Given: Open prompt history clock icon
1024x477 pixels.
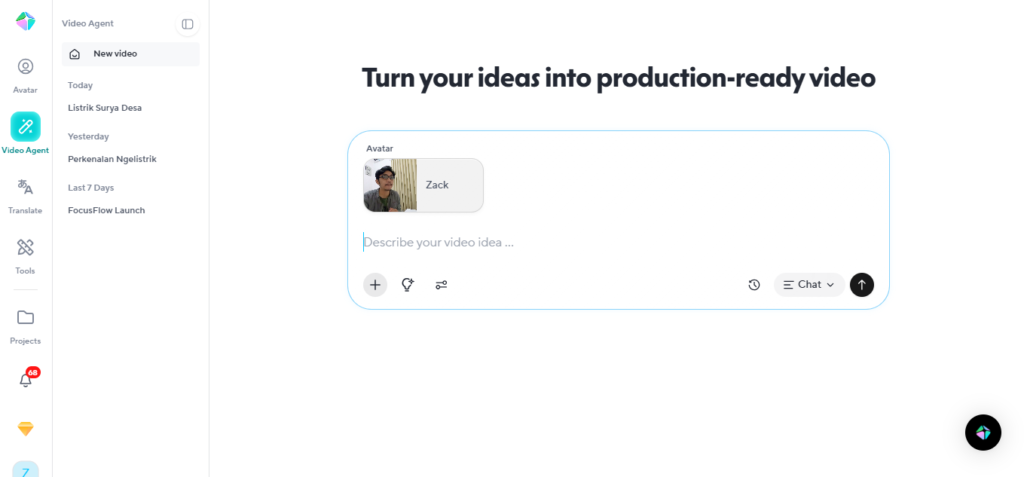Looking at the screenshot, I should 754,285.
